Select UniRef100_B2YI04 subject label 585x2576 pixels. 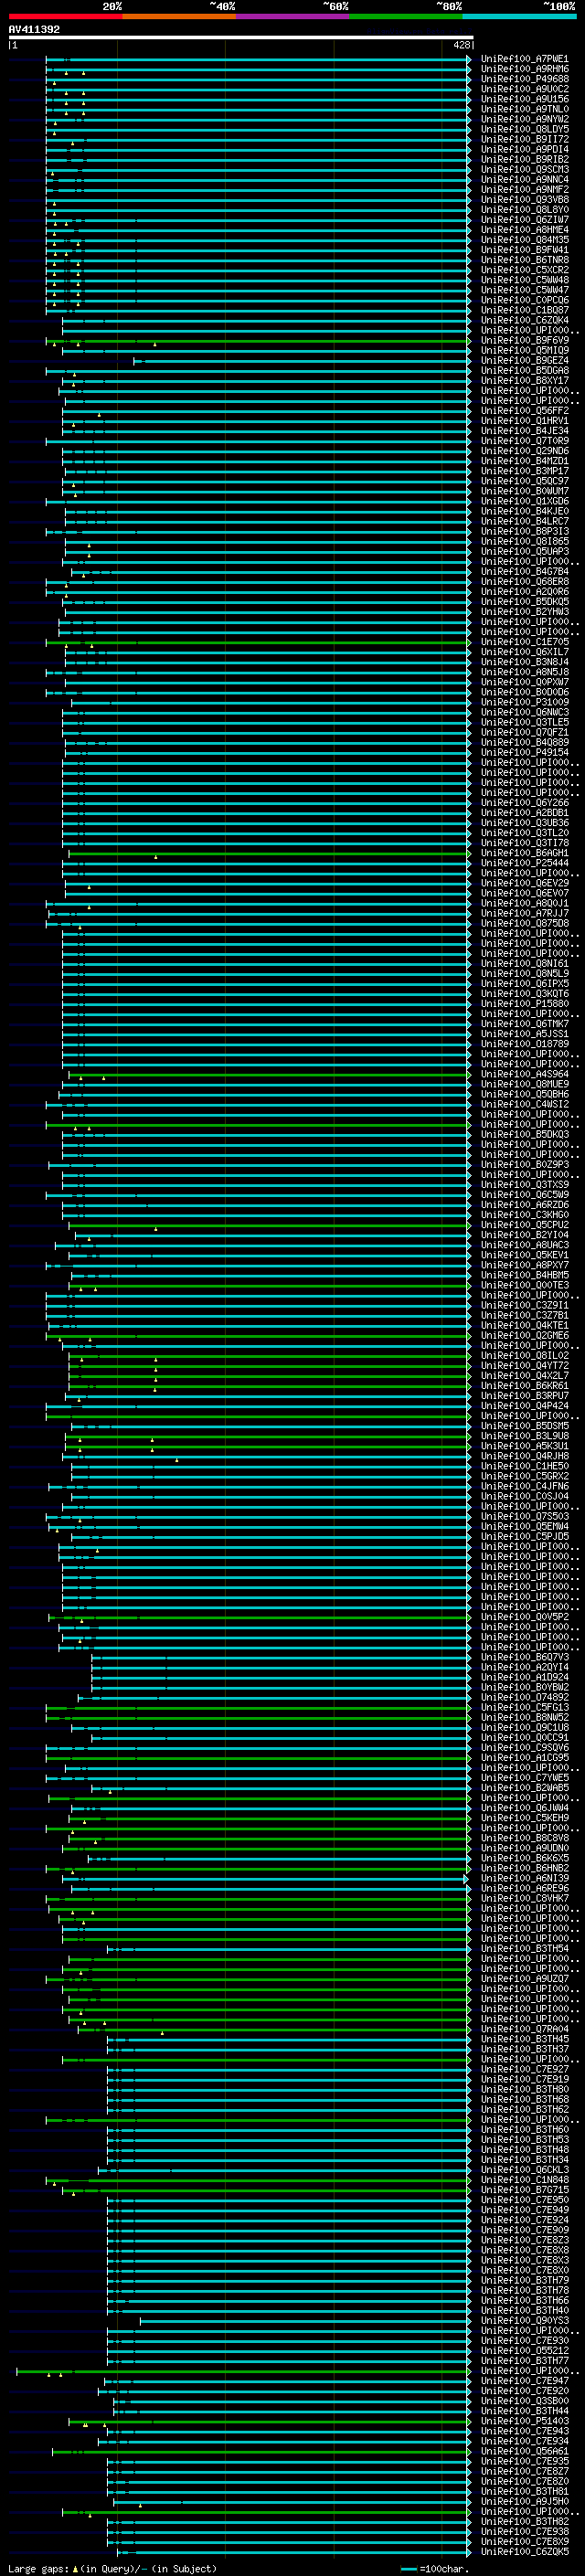524,1235
